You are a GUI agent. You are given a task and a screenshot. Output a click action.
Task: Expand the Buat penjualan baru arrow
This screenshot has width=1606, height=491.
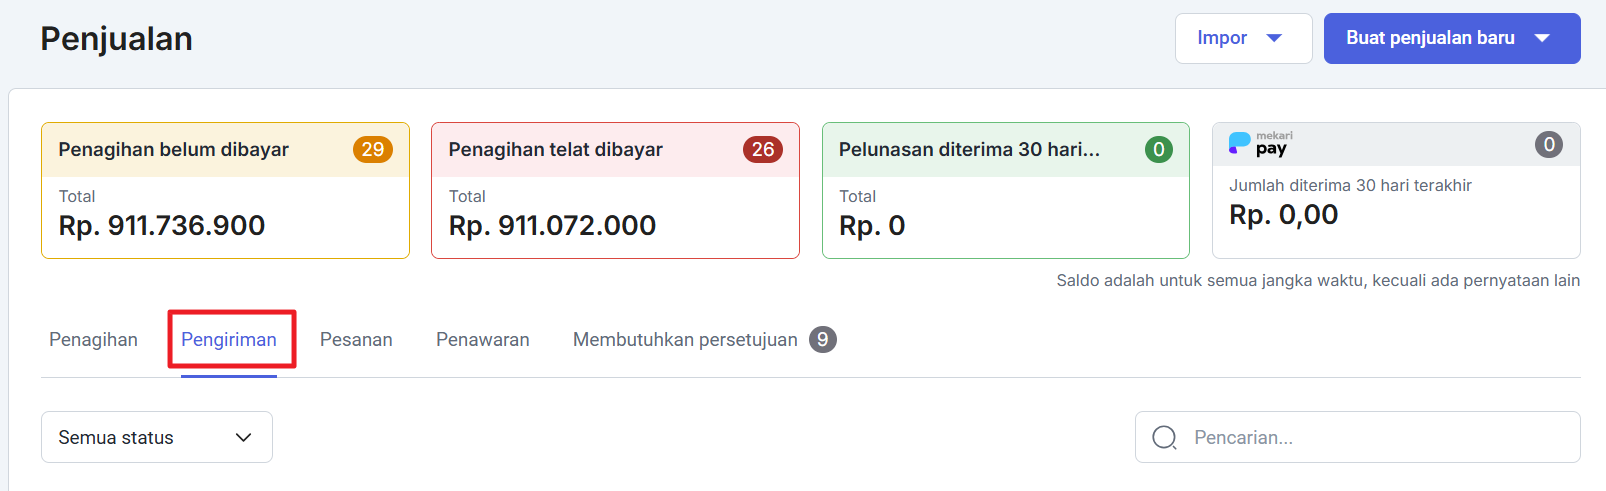pos(1542,39)
